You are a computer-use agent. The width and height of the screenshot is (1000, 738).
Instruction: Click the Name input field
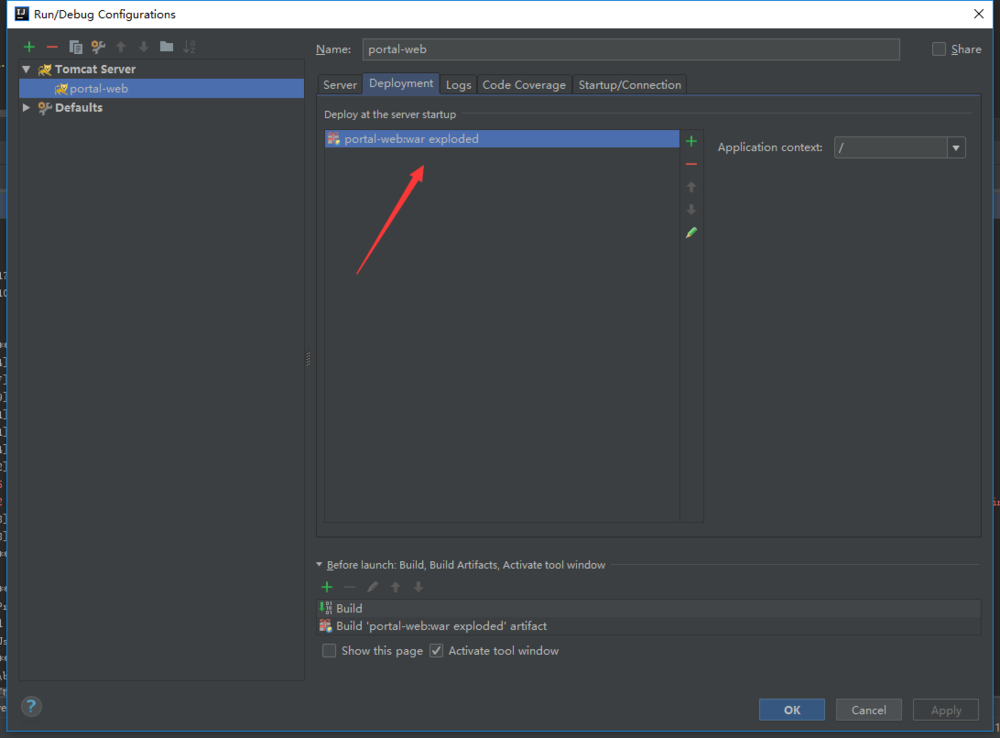point(631,49)
